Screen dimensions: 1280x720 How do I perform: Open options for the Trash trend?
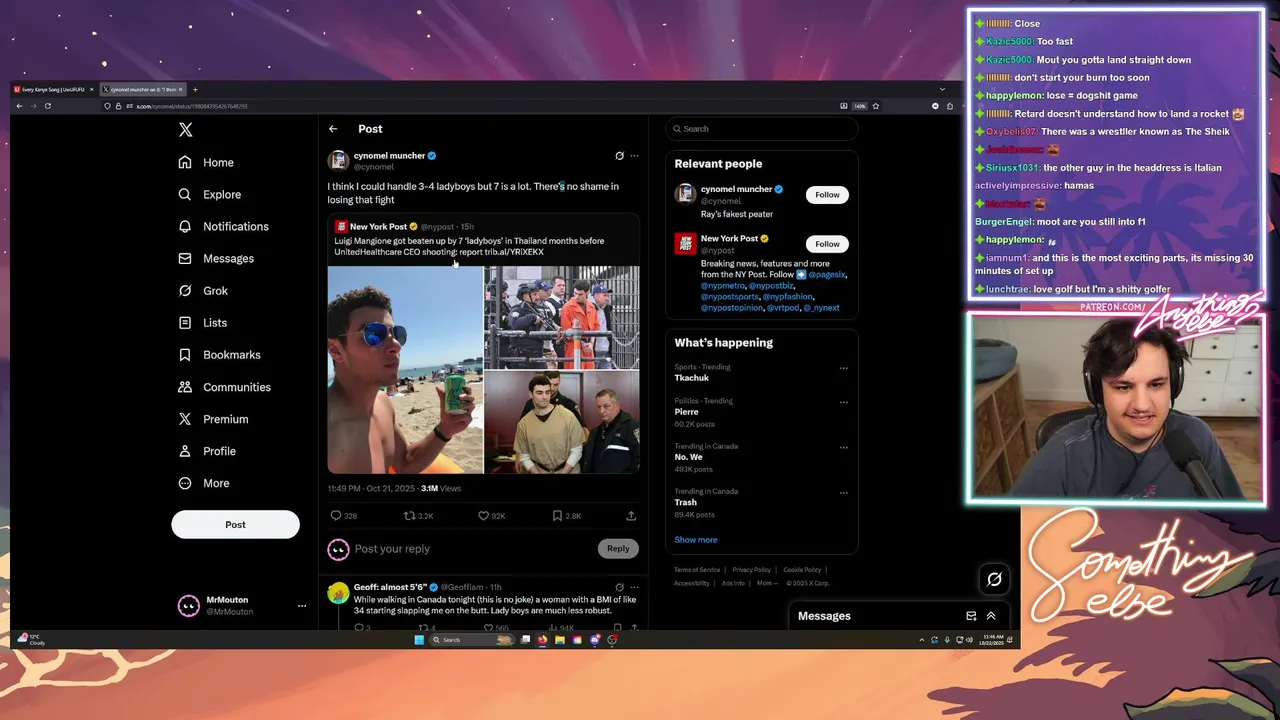[x=843, y=492]
